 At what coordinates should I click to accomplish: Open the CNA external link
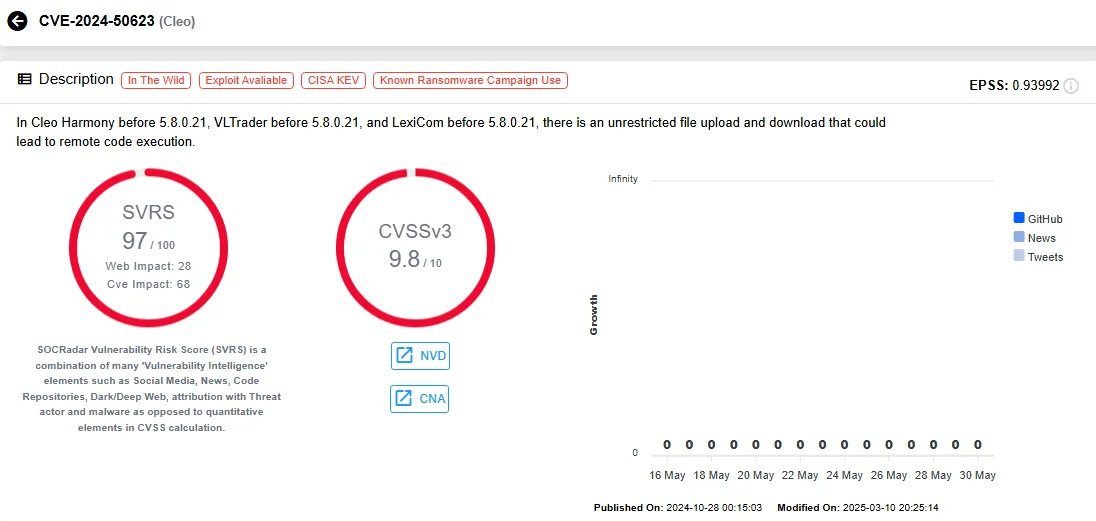pyautogui.click(x=419, y=399)
